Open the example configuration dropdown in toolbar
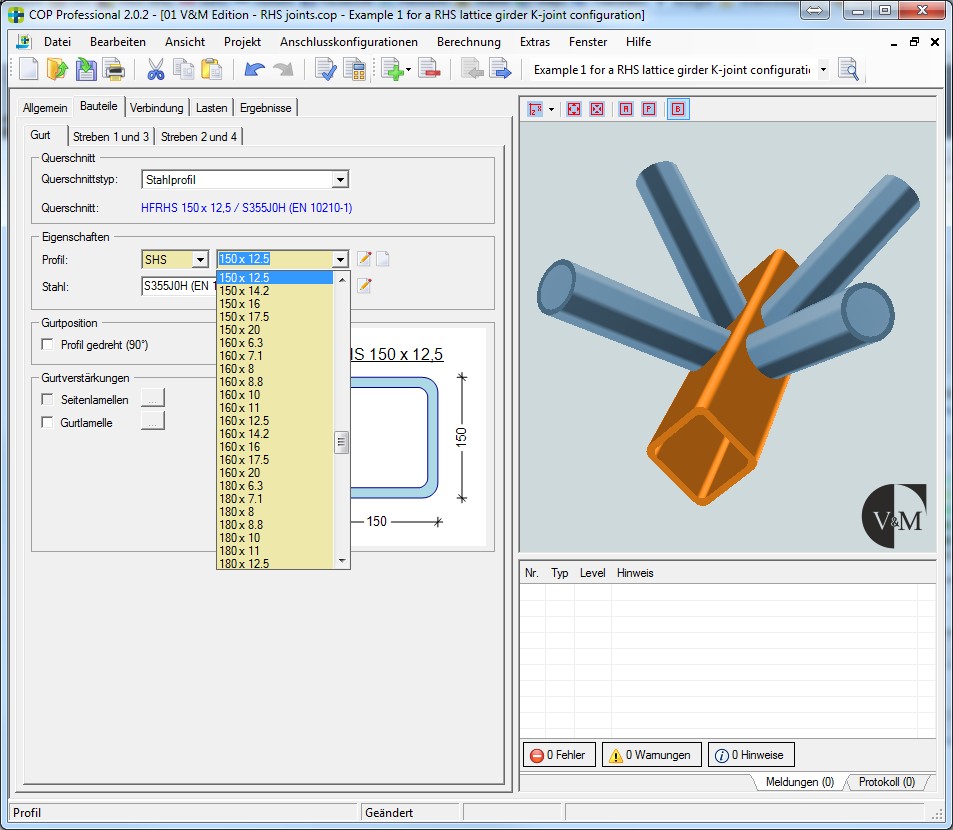This screenshot has height=830, width=953. (823, 69)
